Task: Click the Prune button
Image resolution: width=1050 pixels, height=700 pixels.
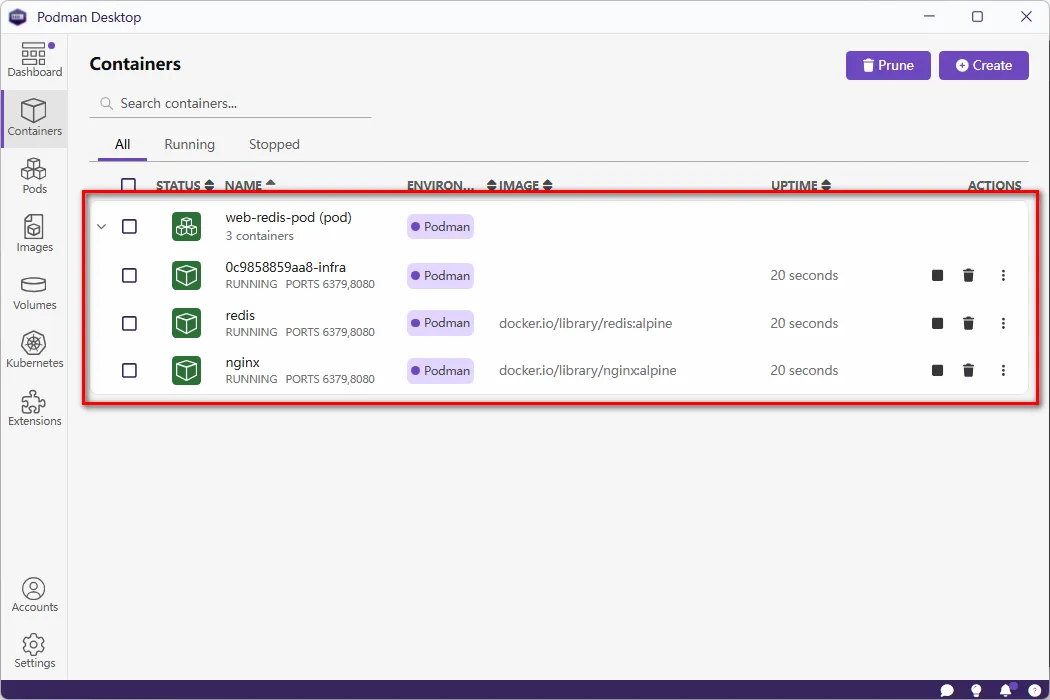Action: (888, 65)
